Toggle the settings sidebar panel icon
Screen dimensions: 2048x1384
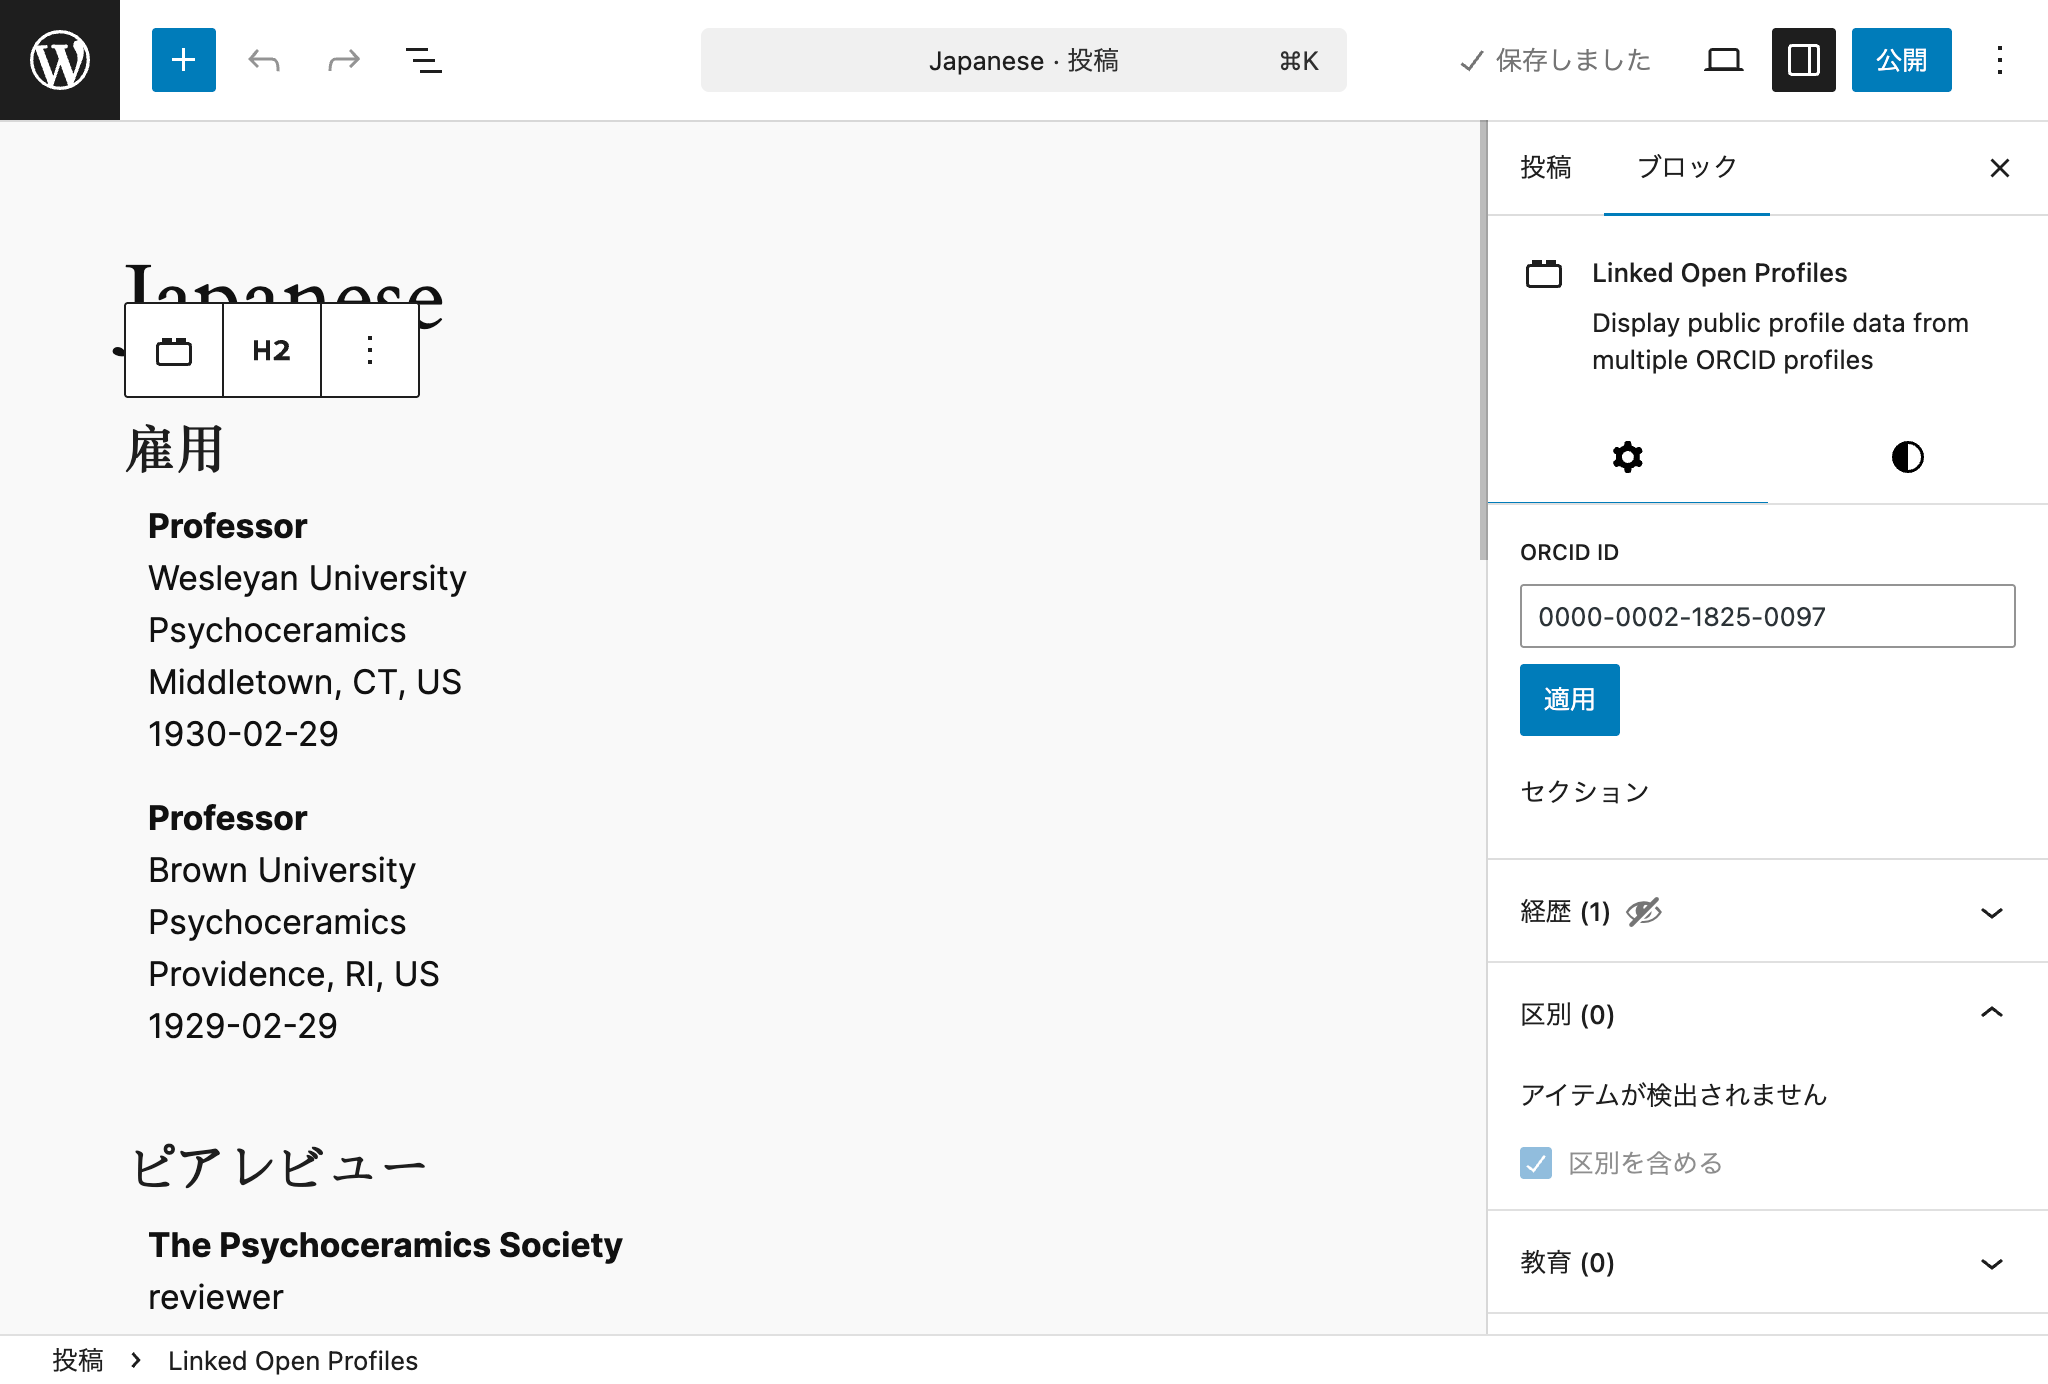[x=1803, y=60]
